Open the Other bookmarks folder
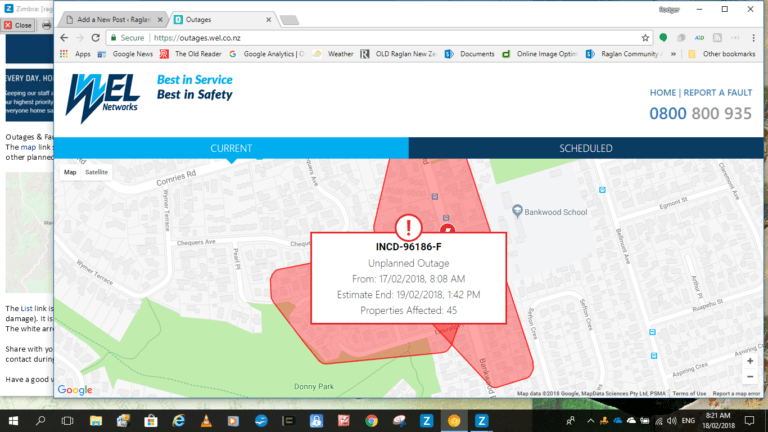The height and width of the screenshot is (432, 768). [x=722, y=54]
